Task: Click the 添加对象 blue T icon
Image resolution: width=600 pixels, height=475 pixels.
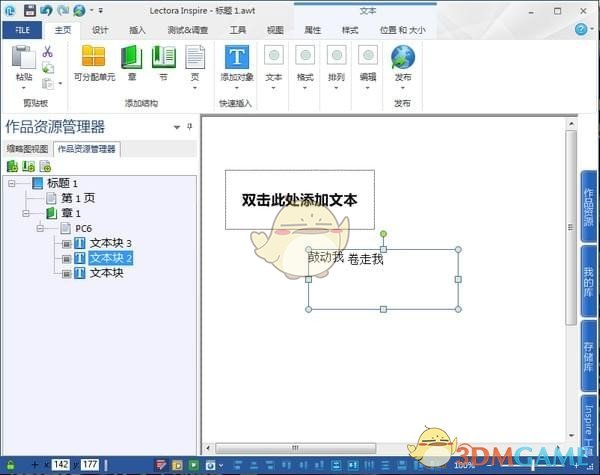Action: (236, 57)
